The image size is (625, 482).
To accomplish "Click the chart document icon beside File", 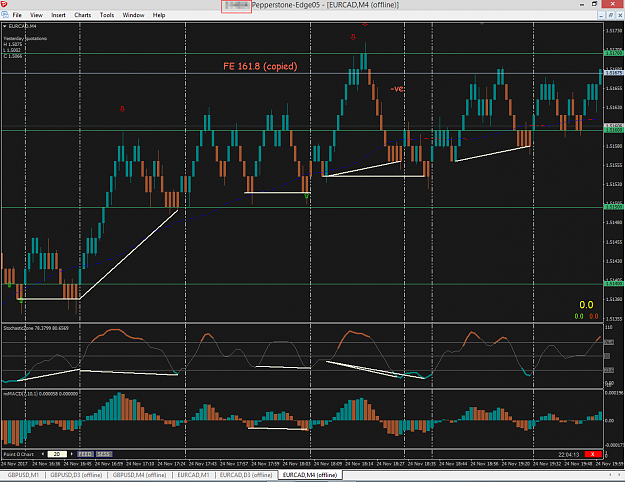I will point(5,15).
